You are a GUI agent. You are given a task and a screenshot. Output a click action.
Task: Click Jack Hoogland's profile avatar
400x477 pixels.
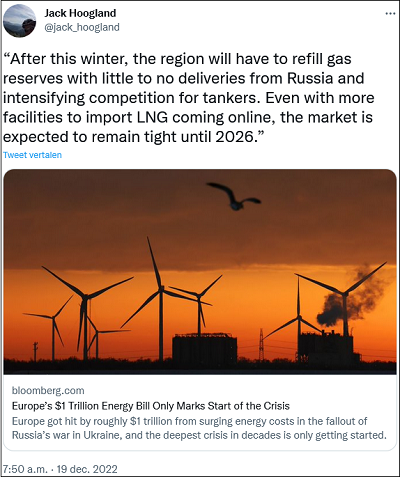[x=19, y=21]
